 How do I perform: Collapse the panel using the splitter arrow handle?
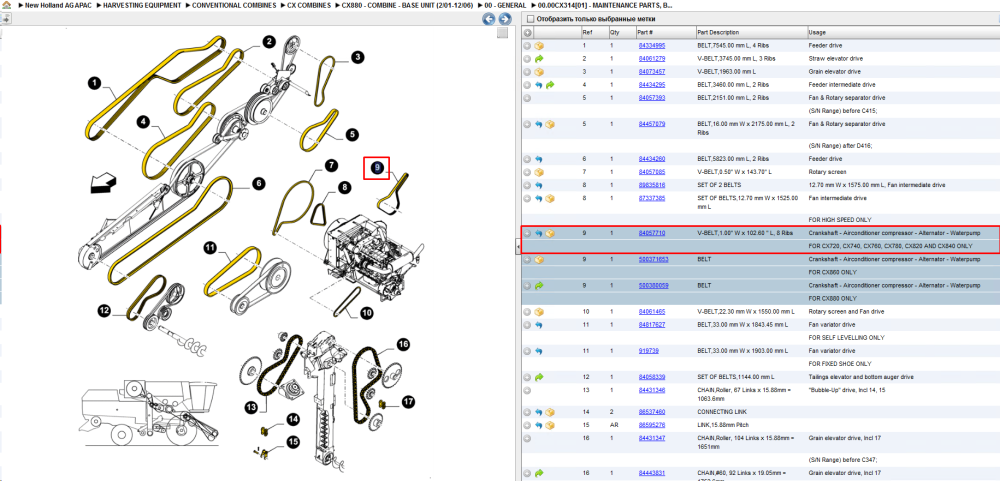tap(517, 246)
